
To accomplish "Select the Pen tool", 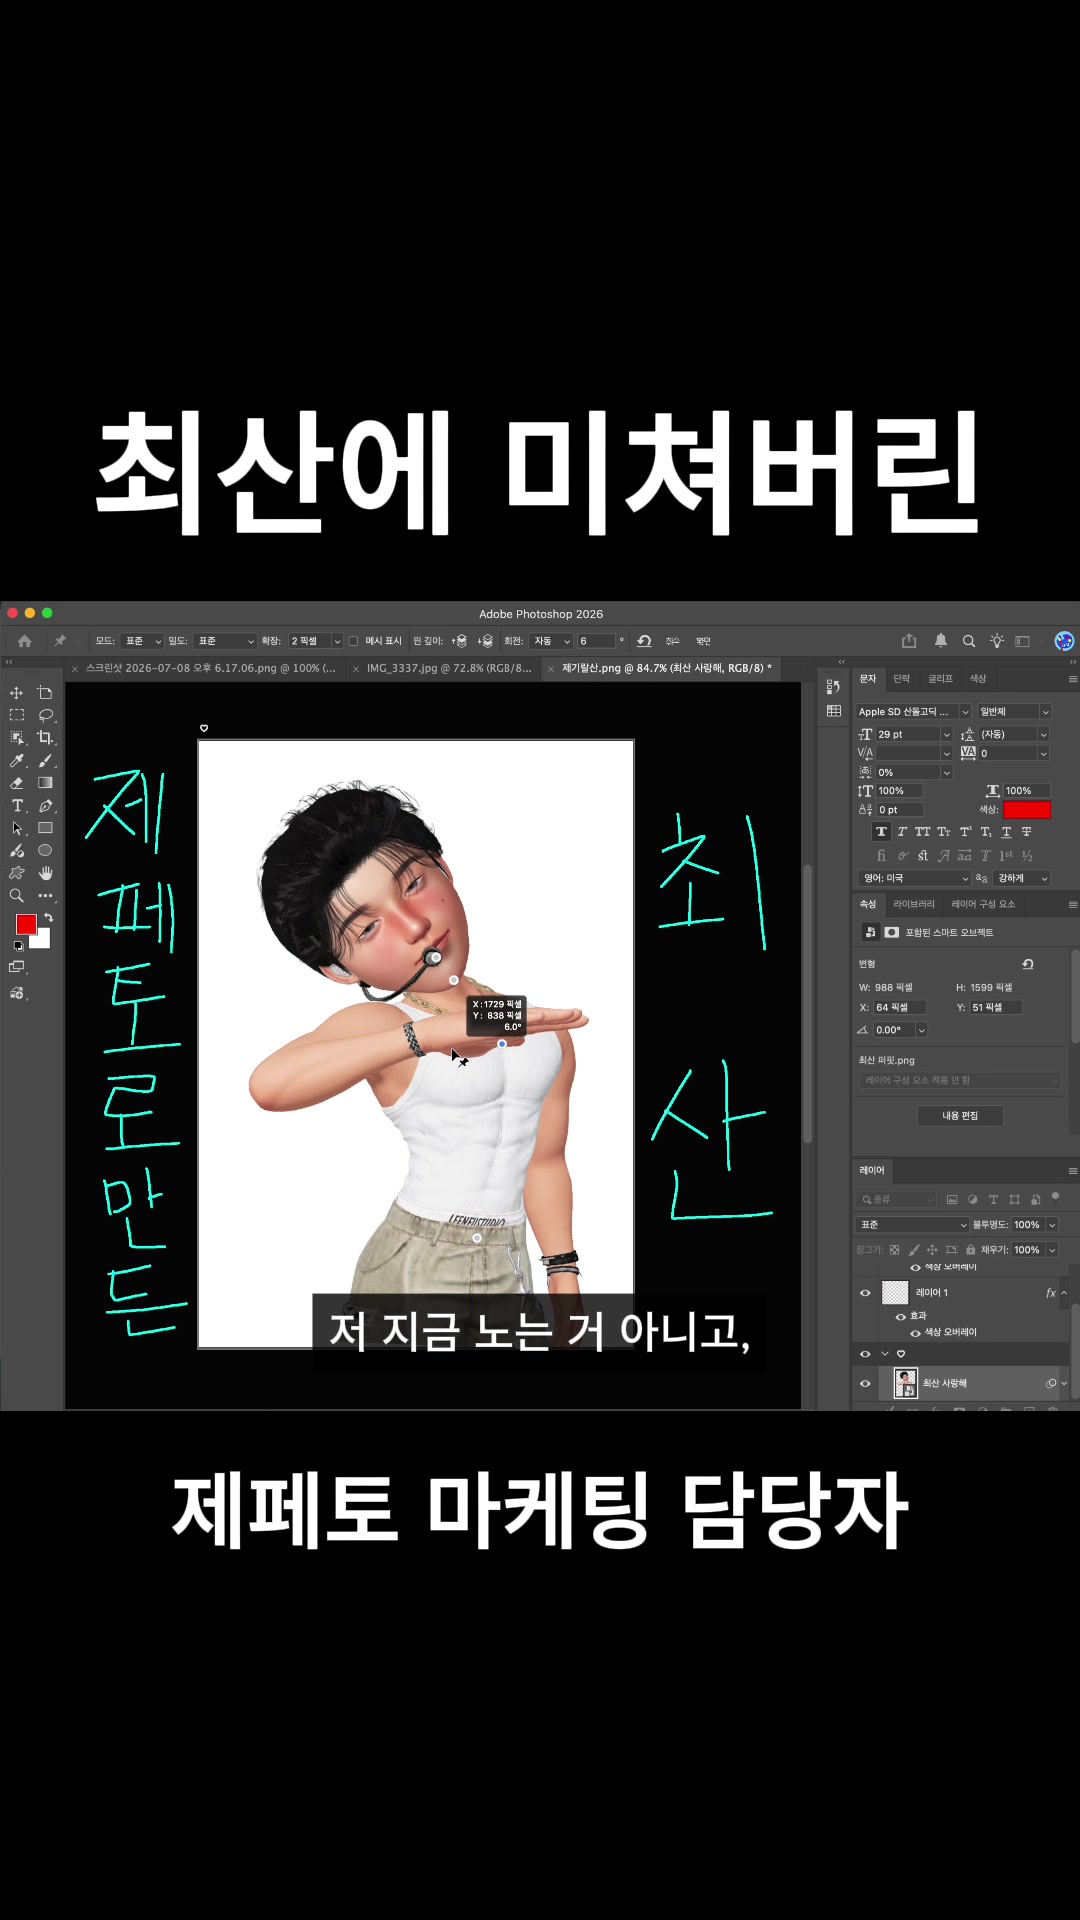I will [x=45, y=806].
